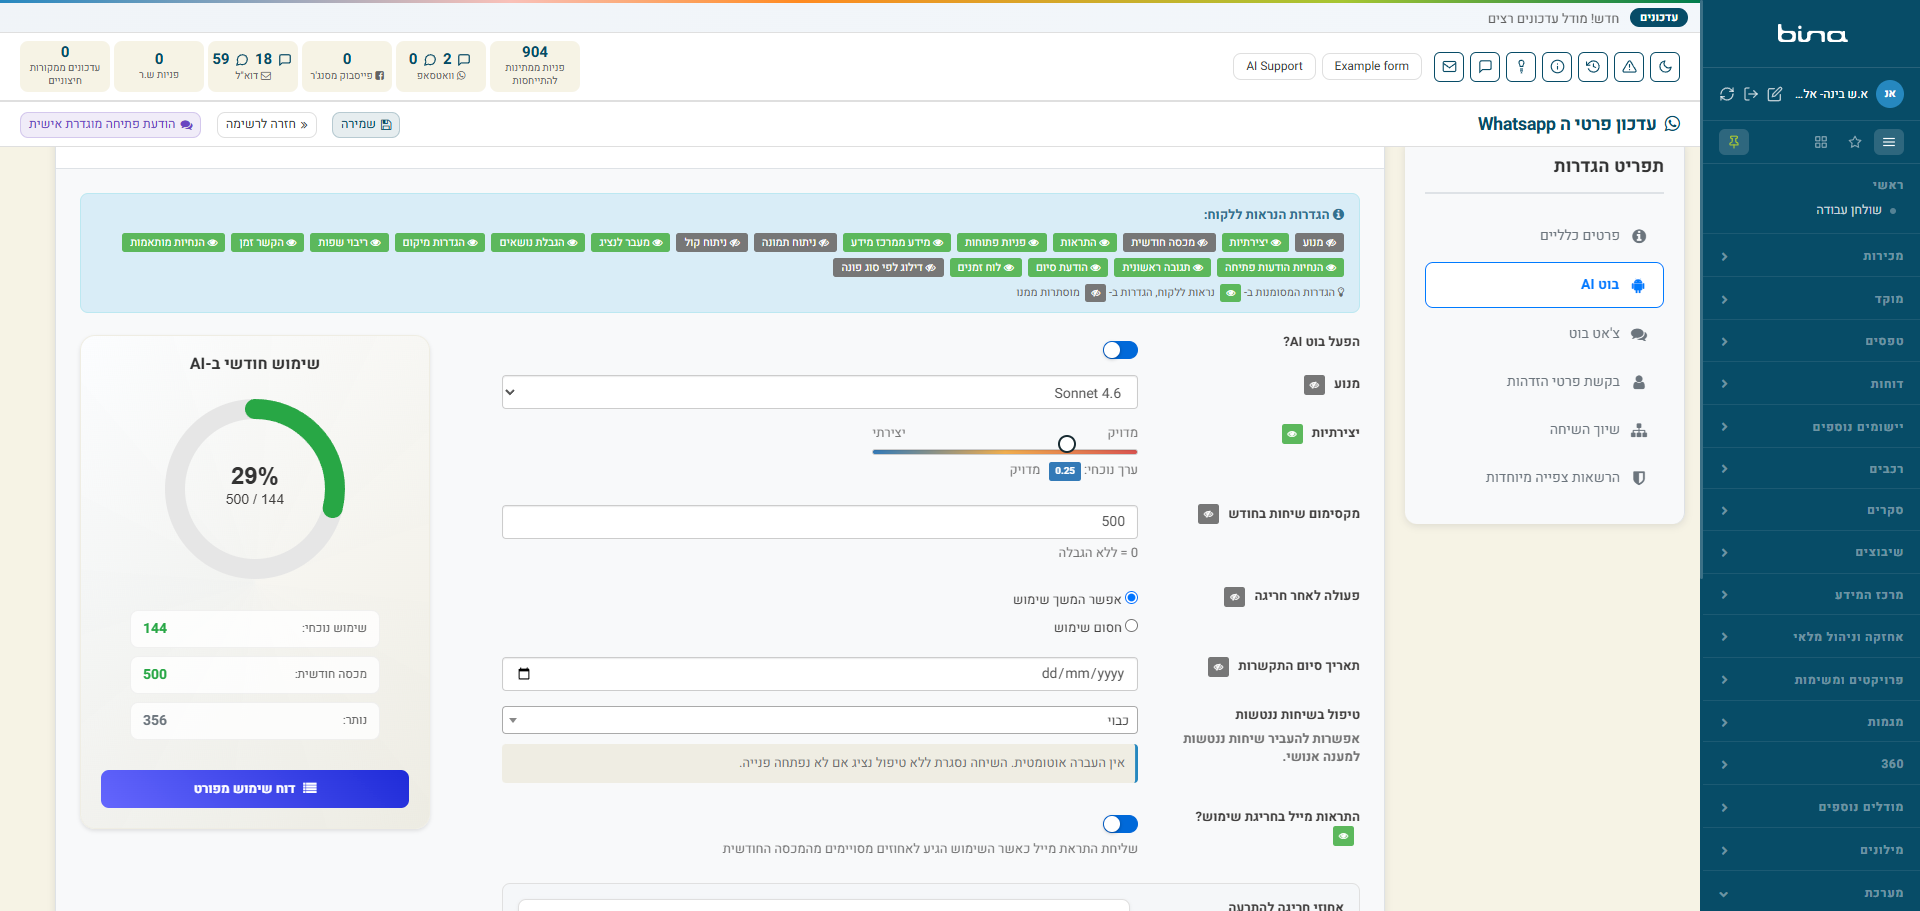This screenshot has width=1920, height=911.
Task: Open the abandoned conversations כבוי dropdown
Action: (820, 720)
